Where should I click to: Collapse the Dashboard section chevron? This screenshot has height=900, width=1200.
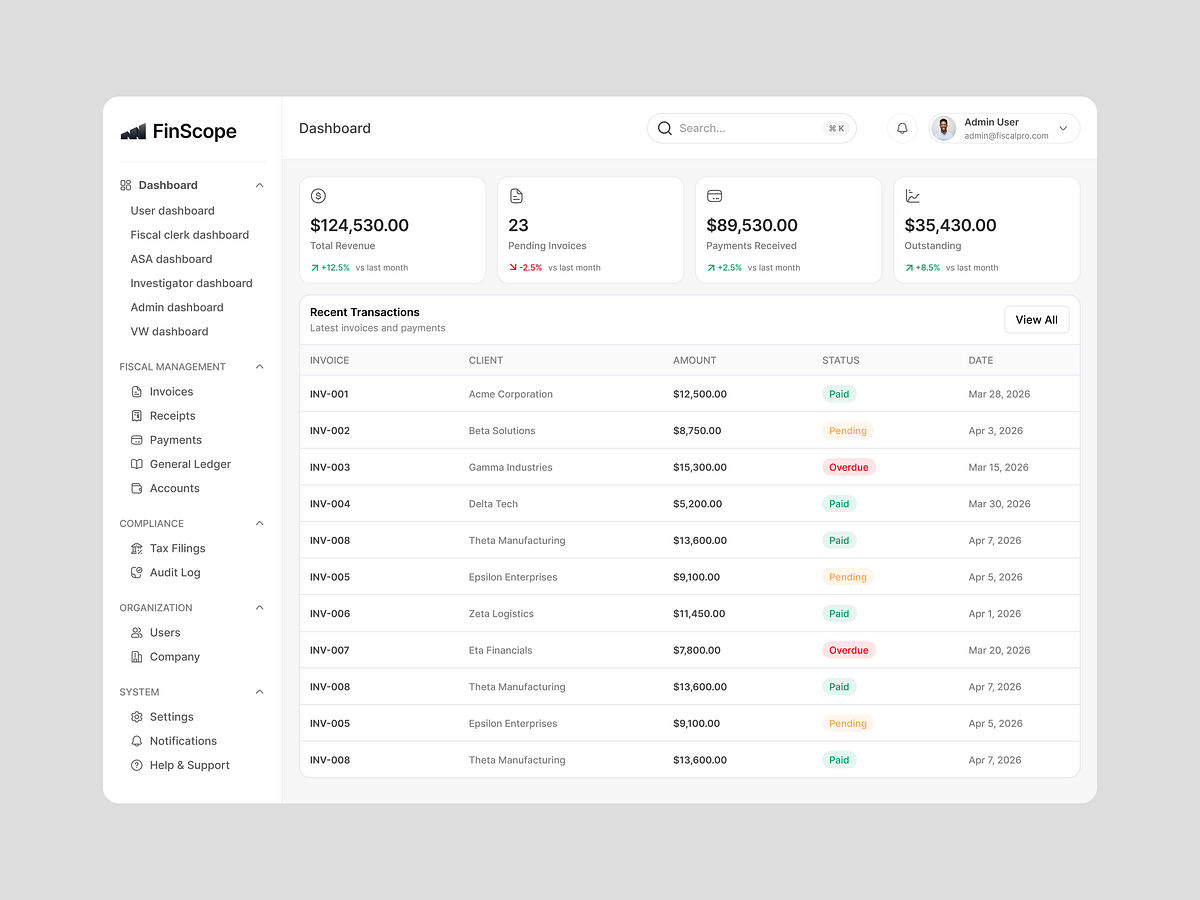260,185
